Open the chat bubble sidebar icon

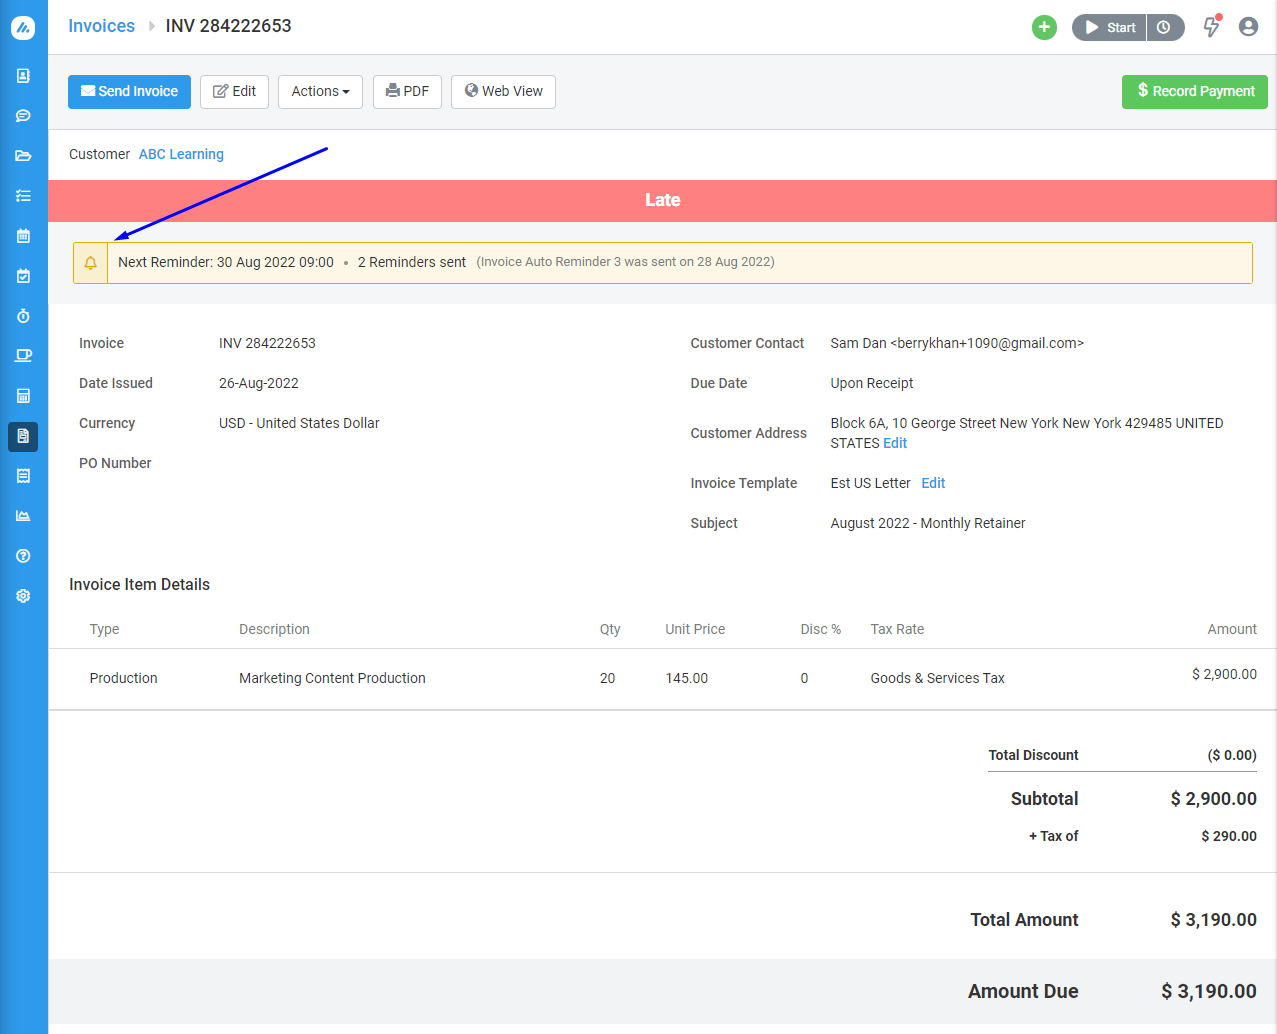point(23,116)
